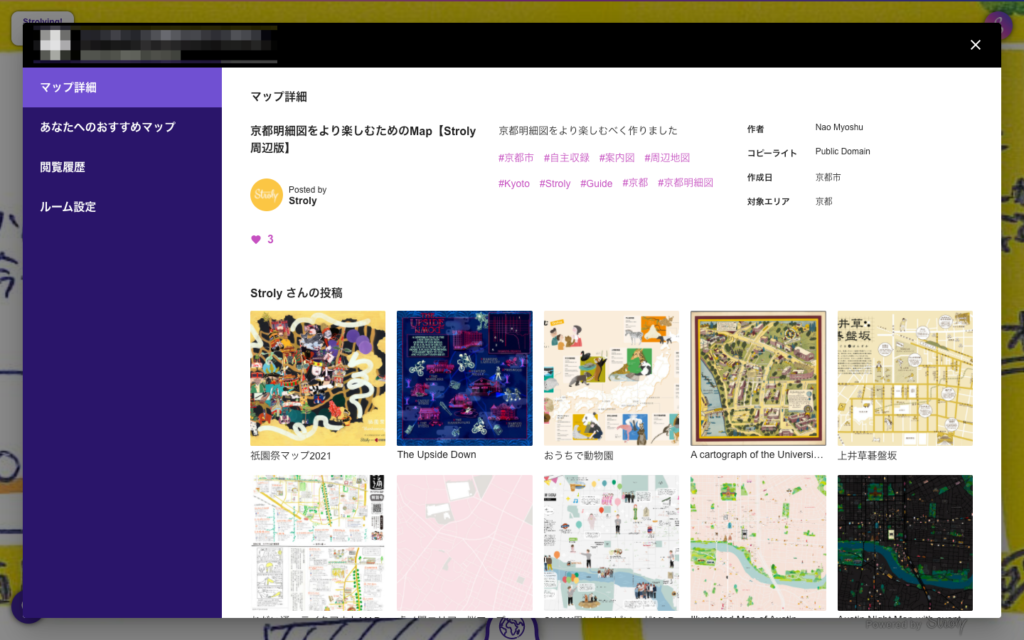Click the #Guide hashtag link

(596, 184)
